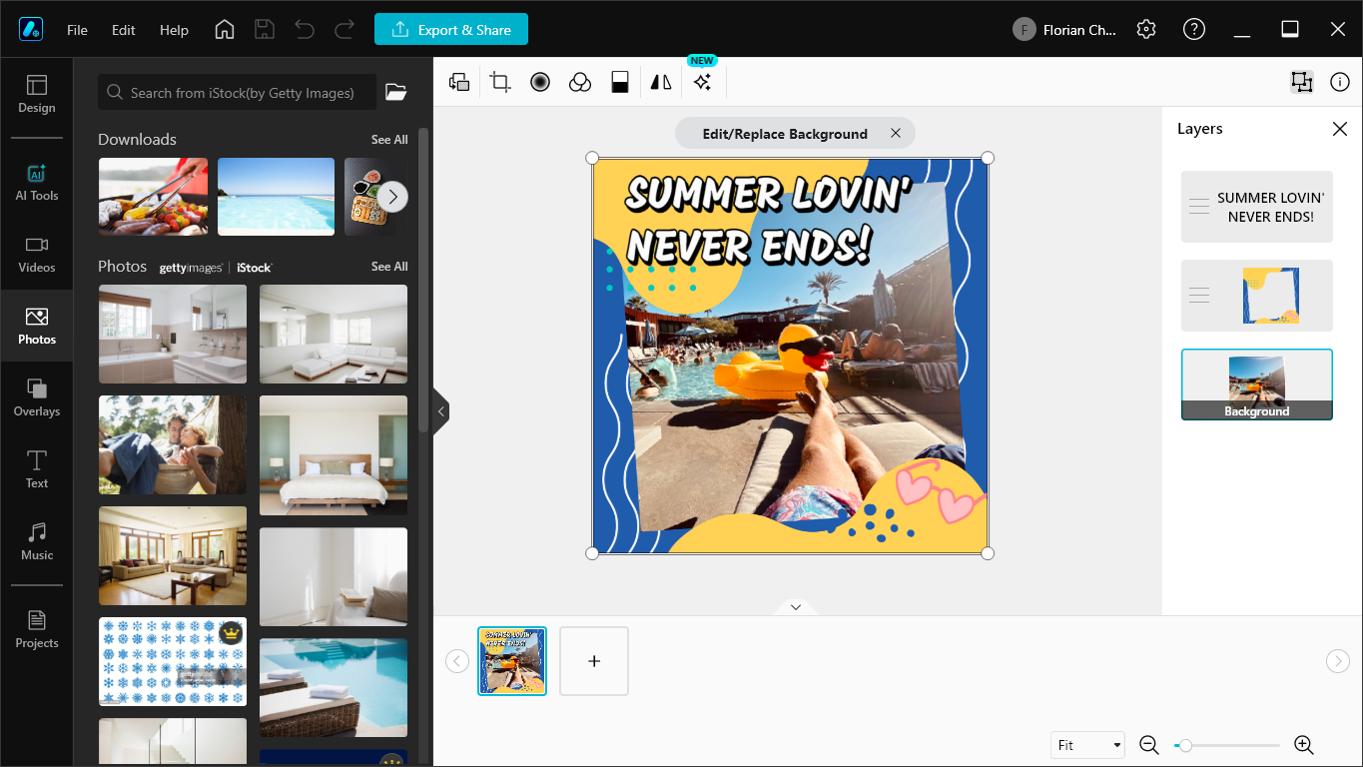
Task: Select the Crop tool in the toolbar
Action: coord(499,81)
